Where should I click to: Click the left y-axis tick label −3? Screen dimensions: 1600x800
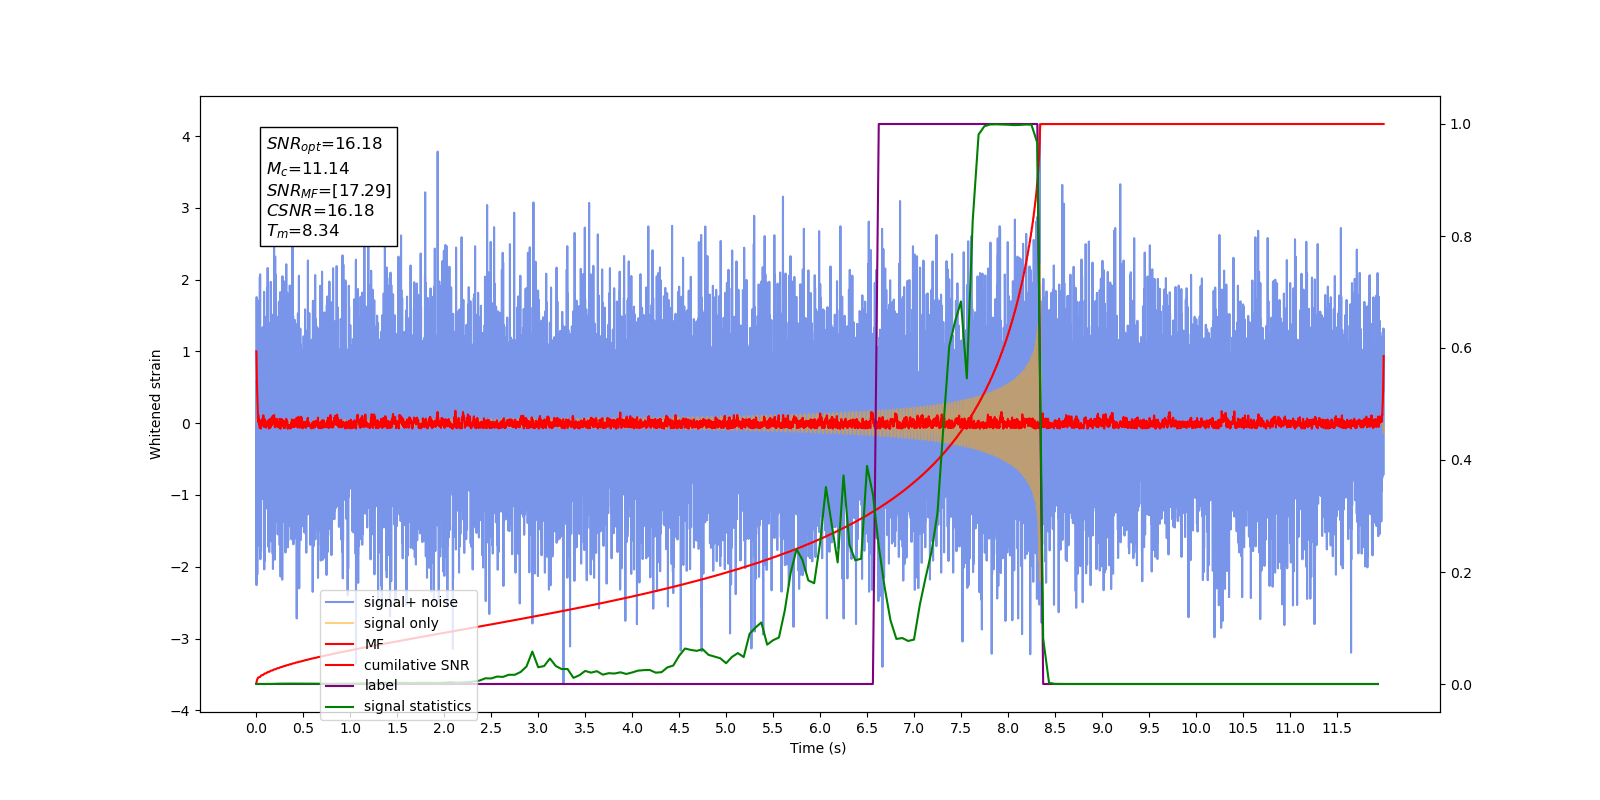180,639
